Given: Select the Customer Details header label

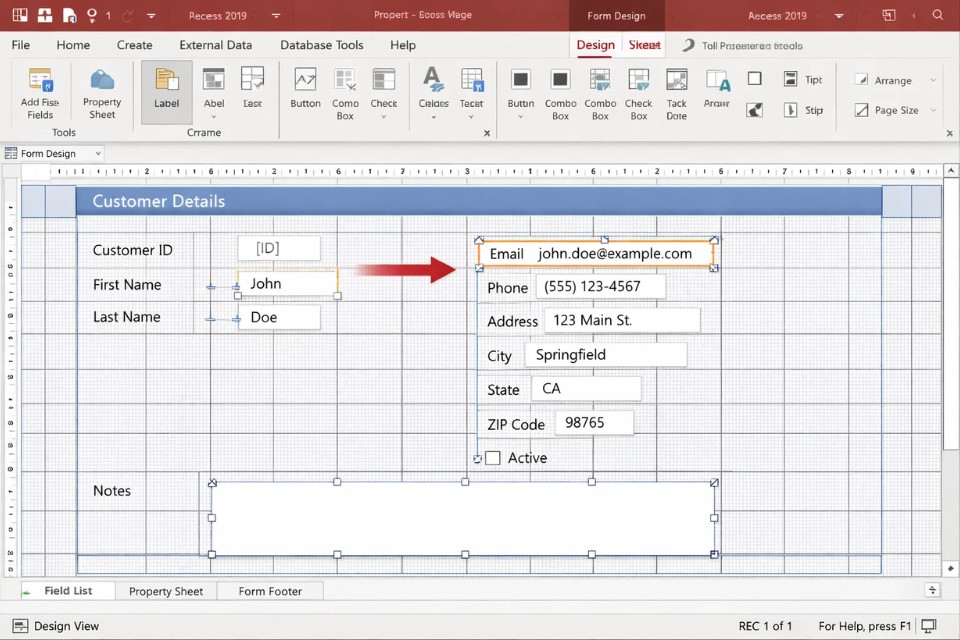Looking at the screenshot, I should tap(159, 201).
